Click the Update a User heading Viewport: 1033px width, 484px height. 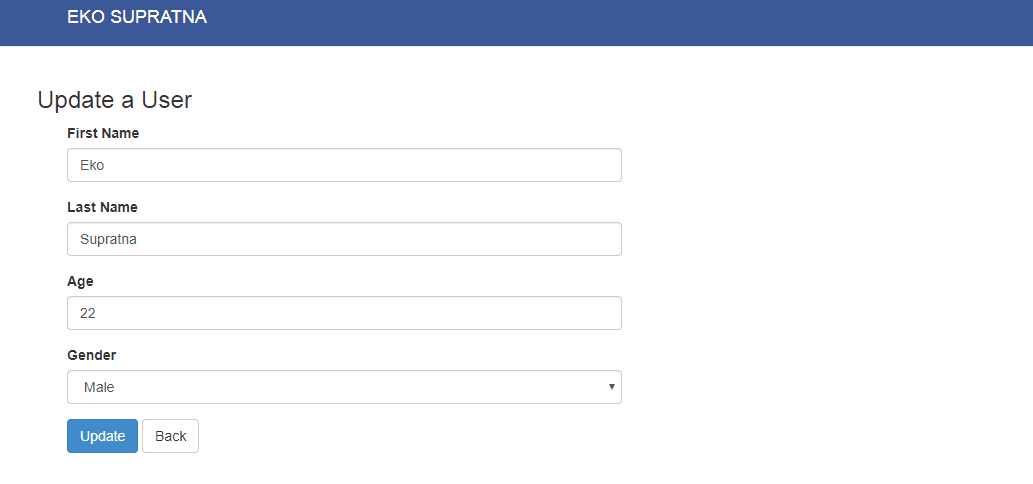(115, 100)
